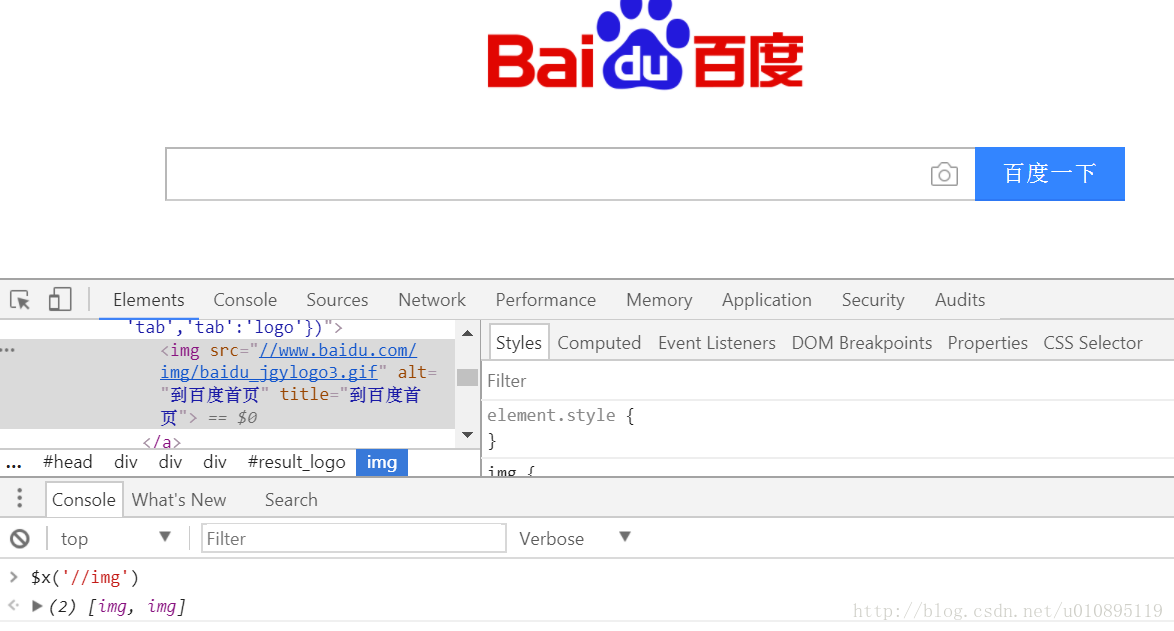
Task: Select the img breadcrumb item
Action: tap(382, 463)
